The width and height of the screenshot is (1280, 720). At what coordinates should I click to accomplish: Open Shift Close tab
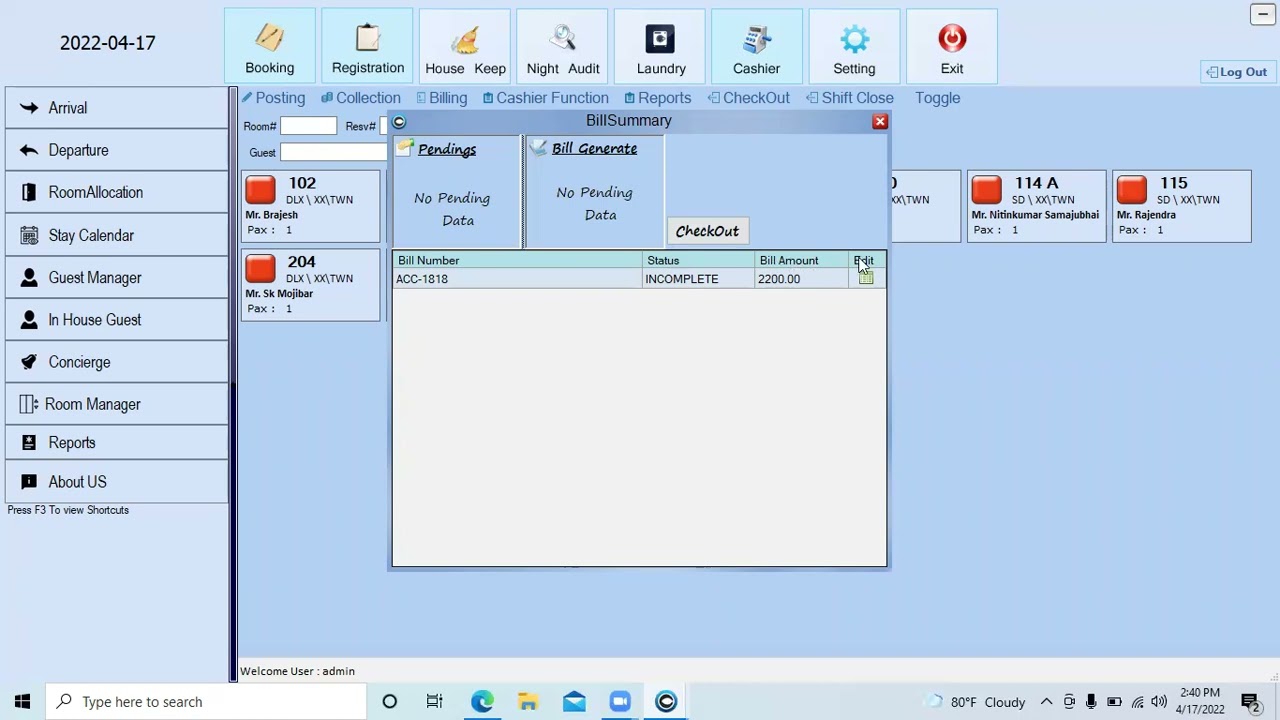(x=850, y=98)
